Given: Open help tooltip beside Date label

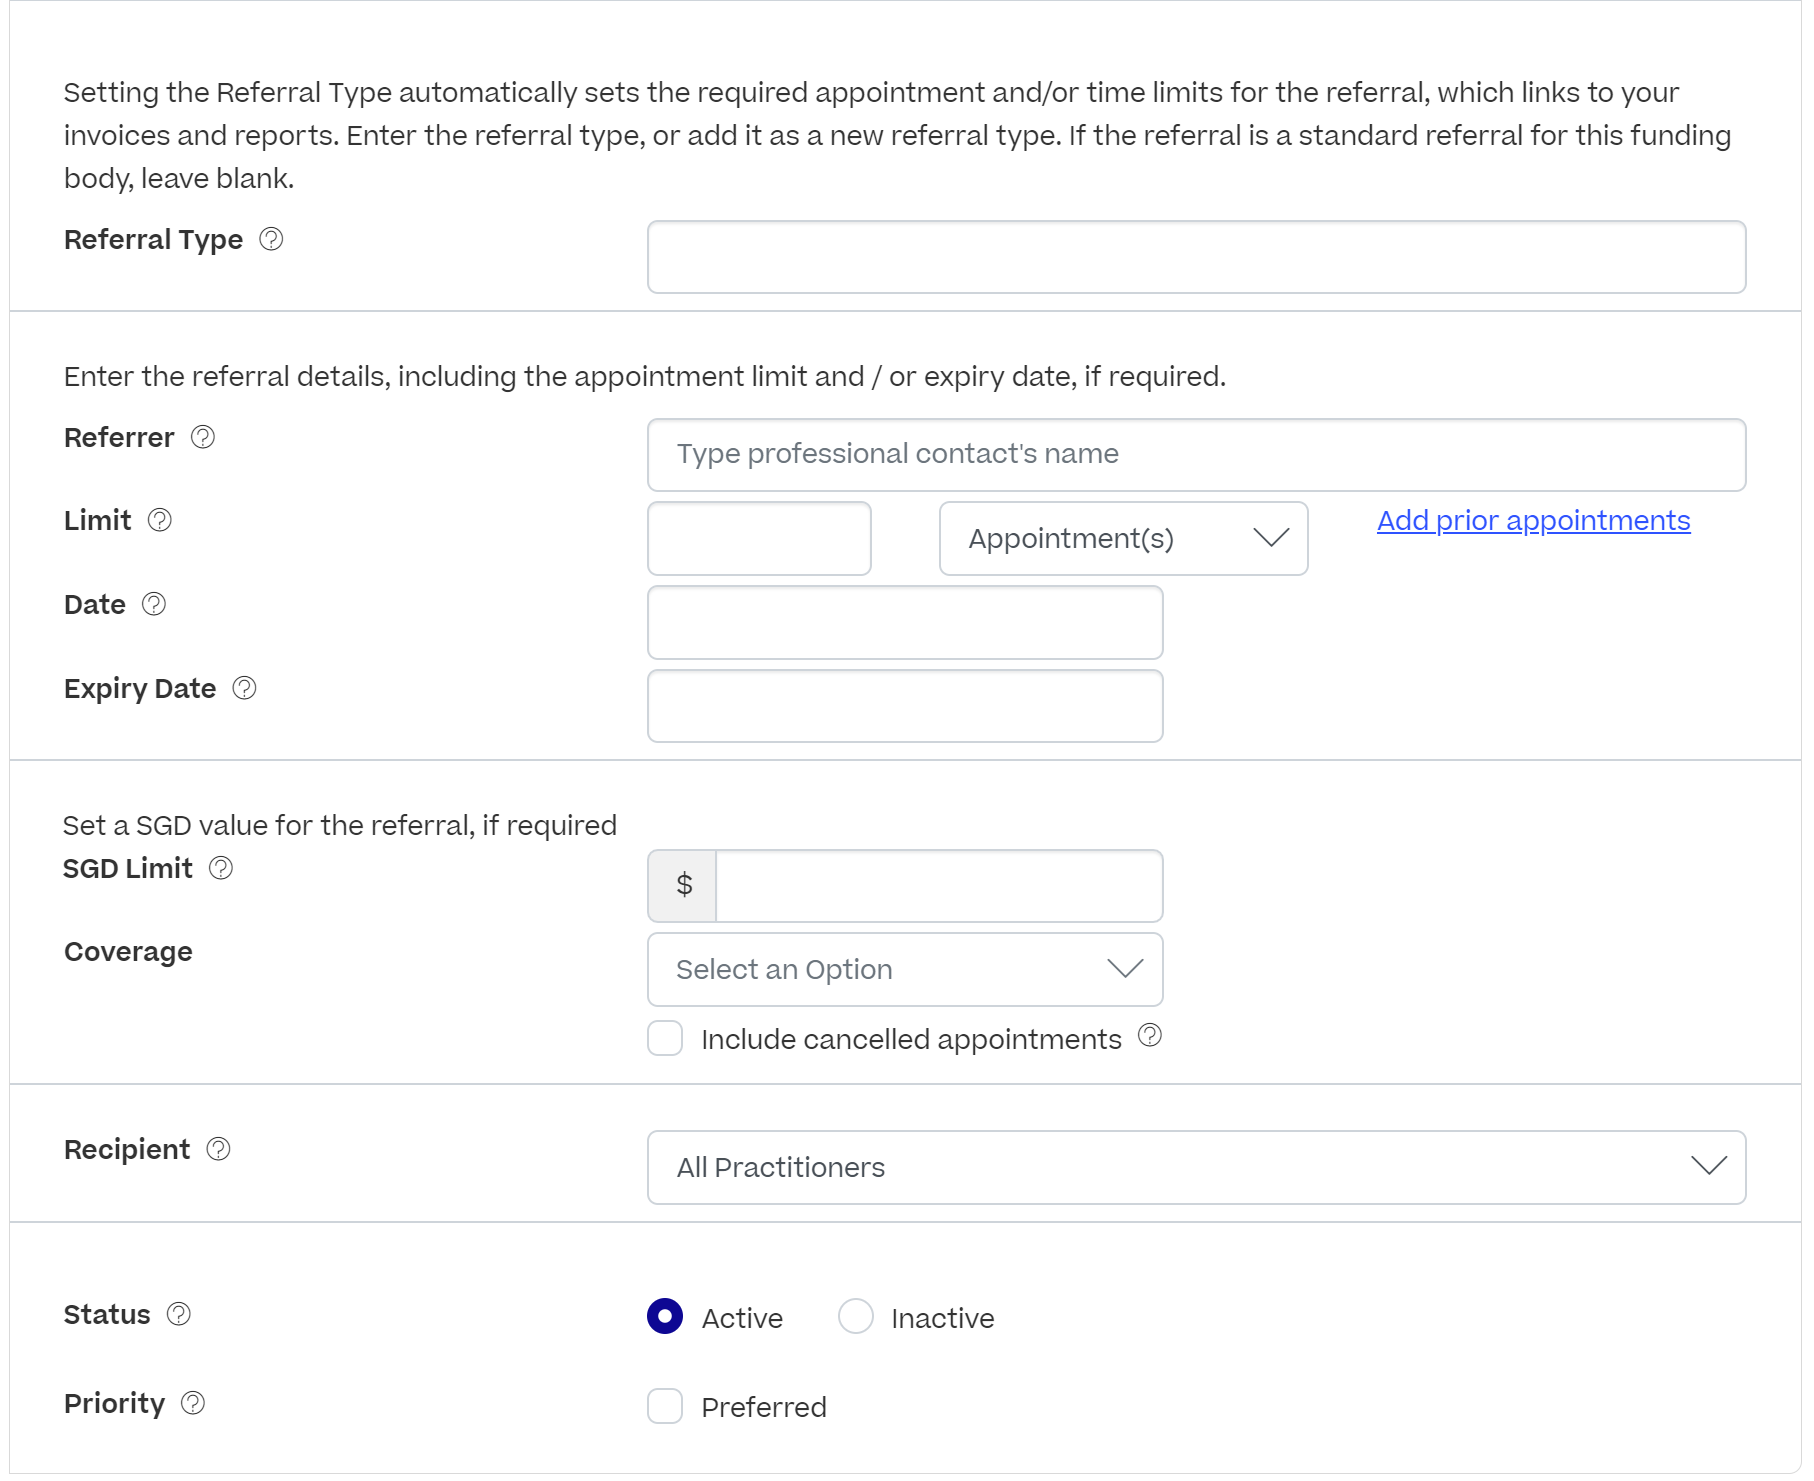Looking at the screenshot, I should click(154, 604).
